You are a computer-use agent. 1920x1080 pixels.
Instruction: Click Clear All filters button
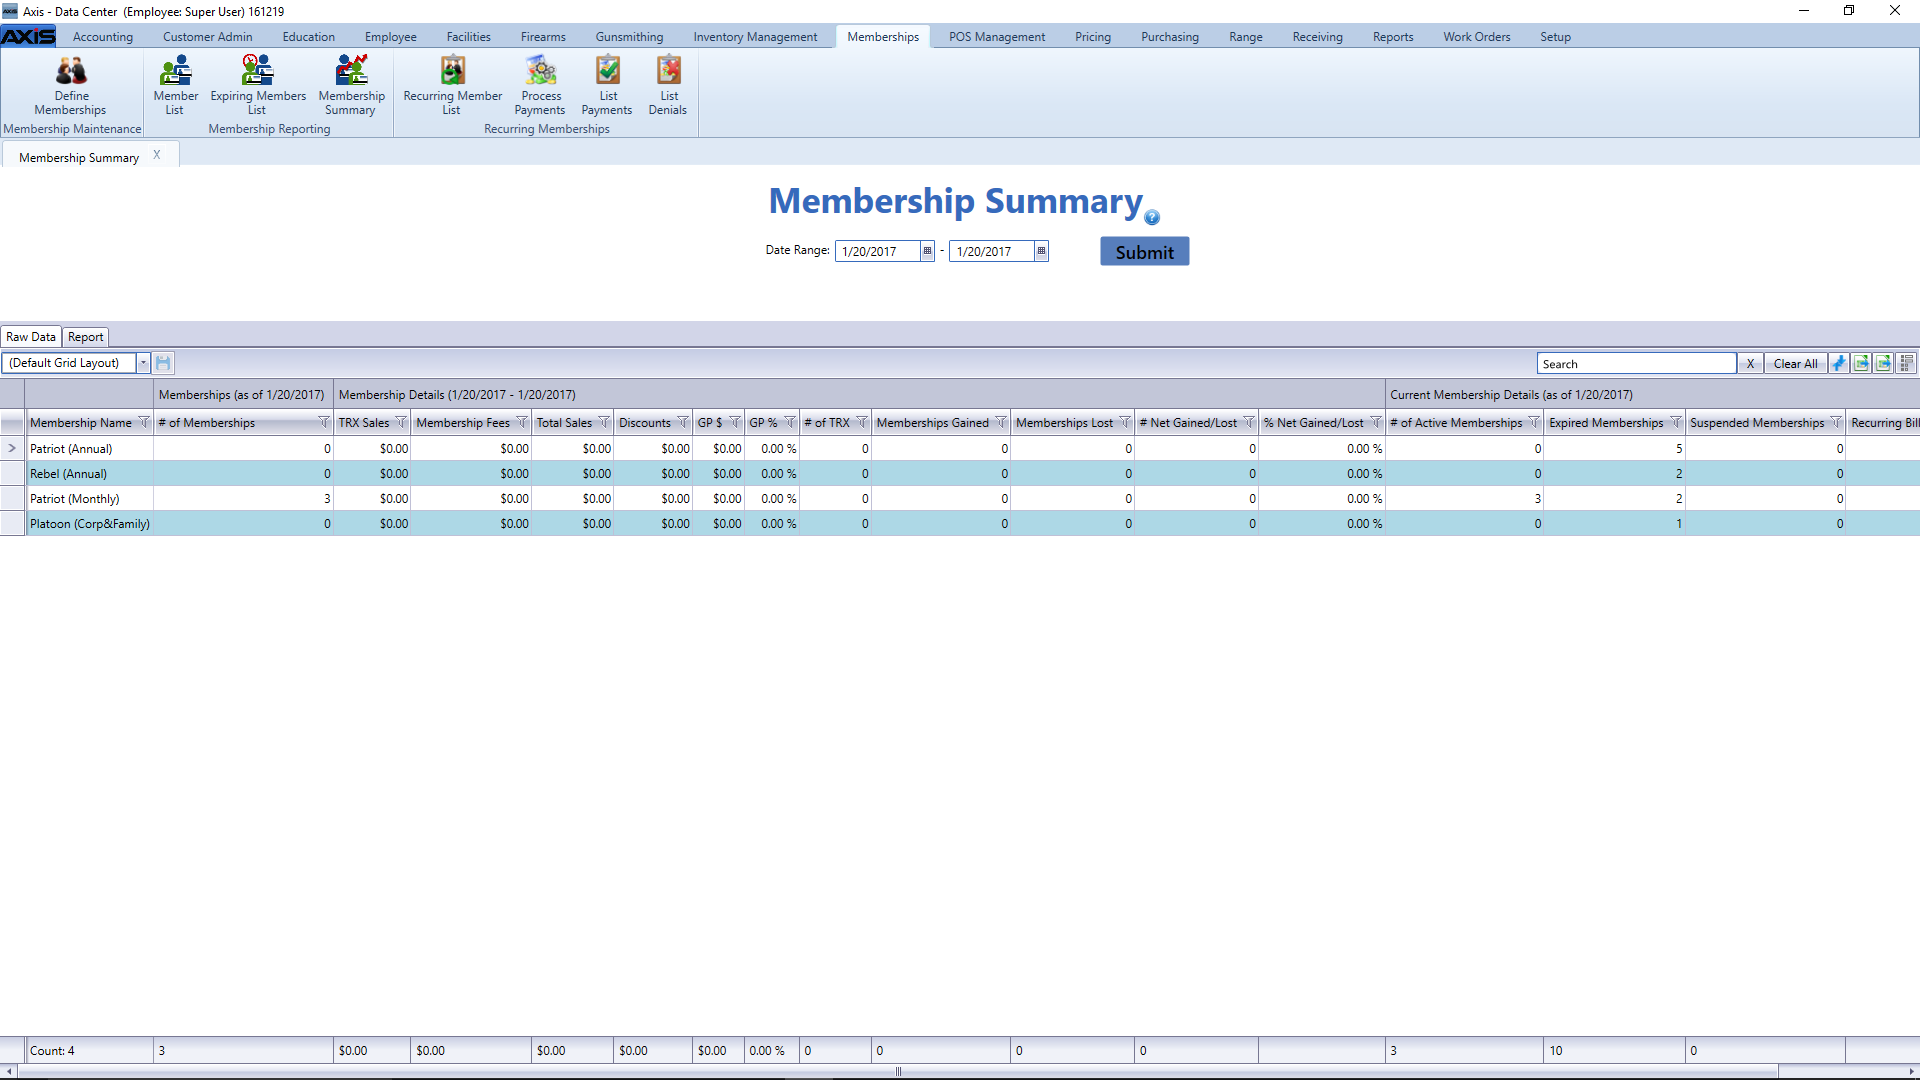coord(1796,364)
